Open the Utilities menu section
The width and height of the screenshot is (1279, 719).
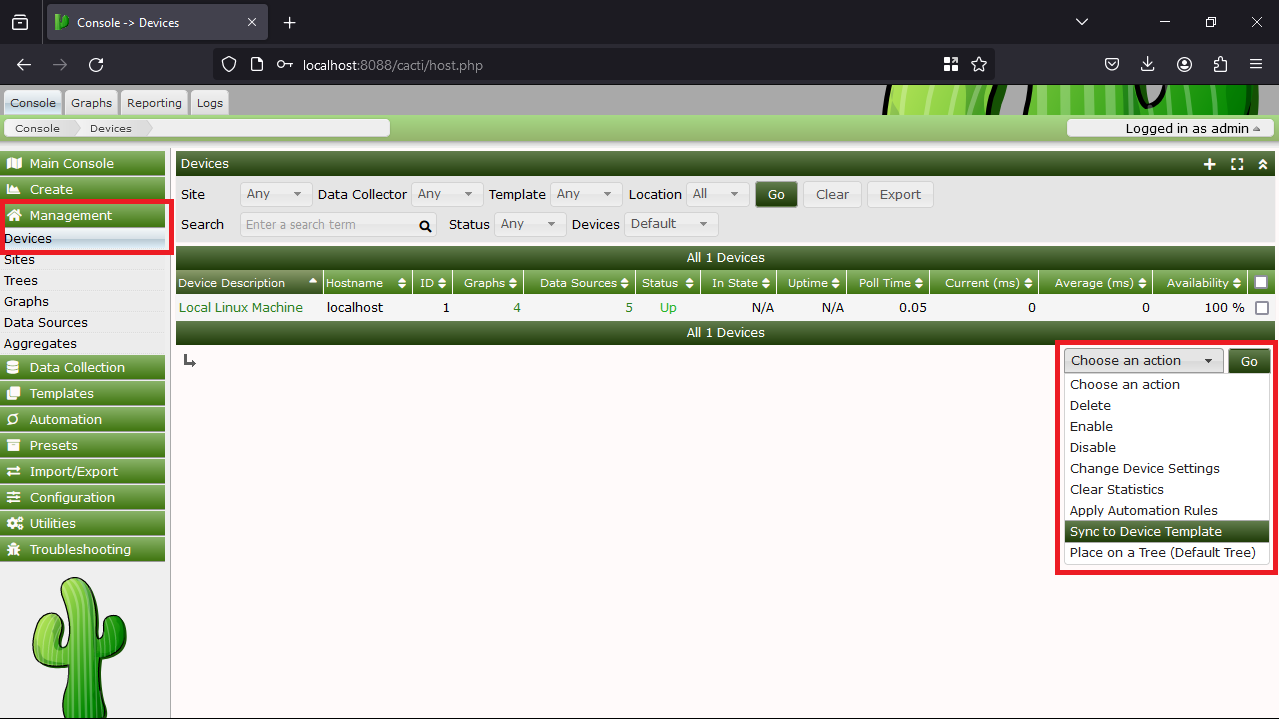click(x=83, y=523)
